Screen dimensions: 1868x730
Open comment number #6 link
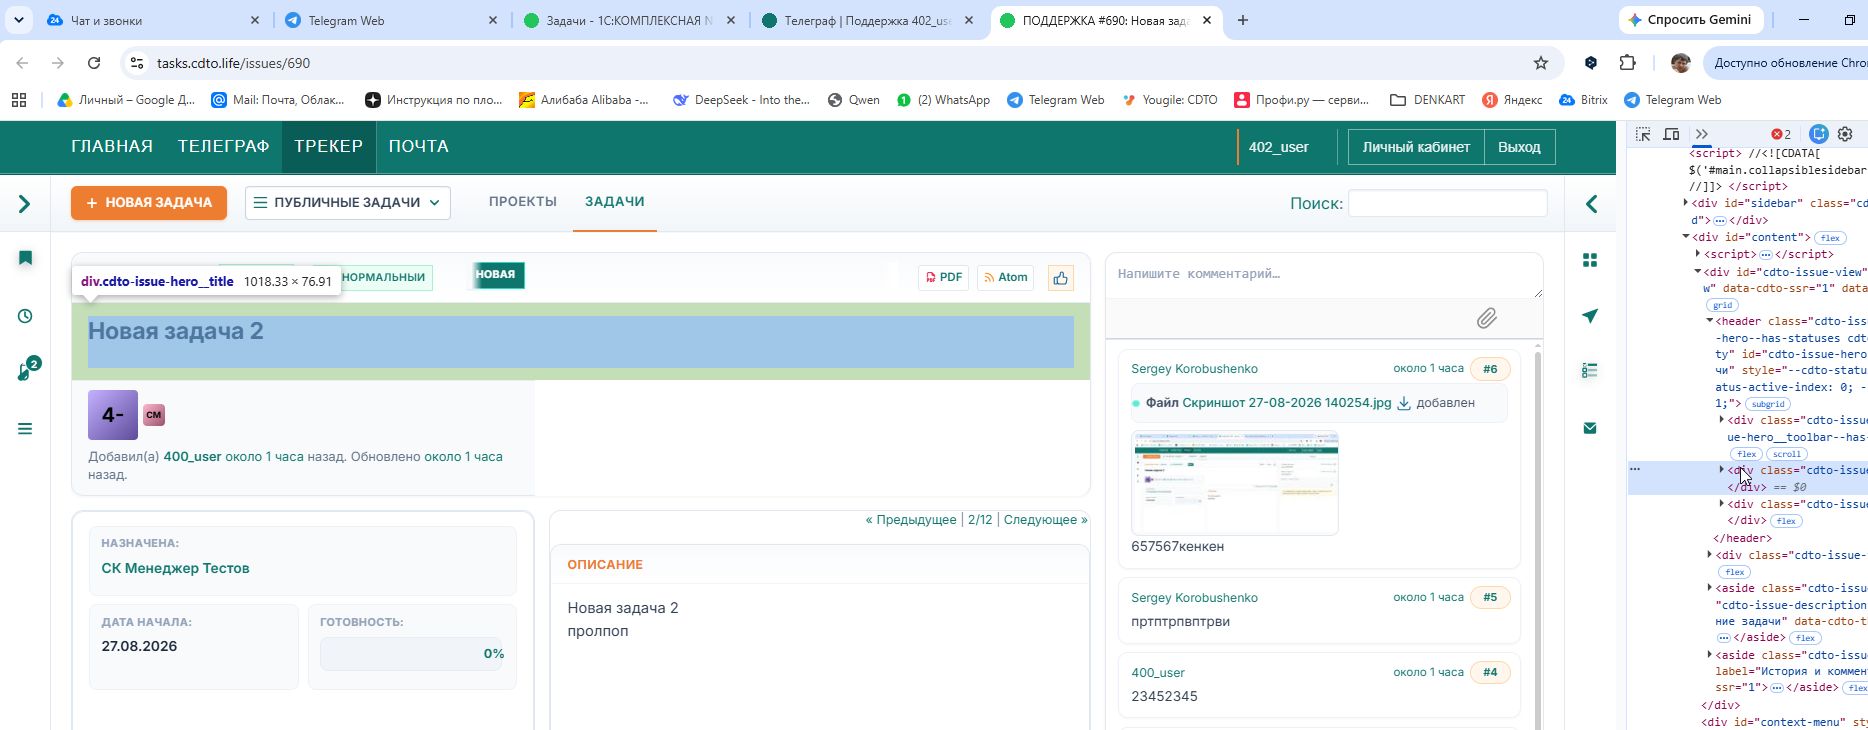click(x=1490, y=369)
